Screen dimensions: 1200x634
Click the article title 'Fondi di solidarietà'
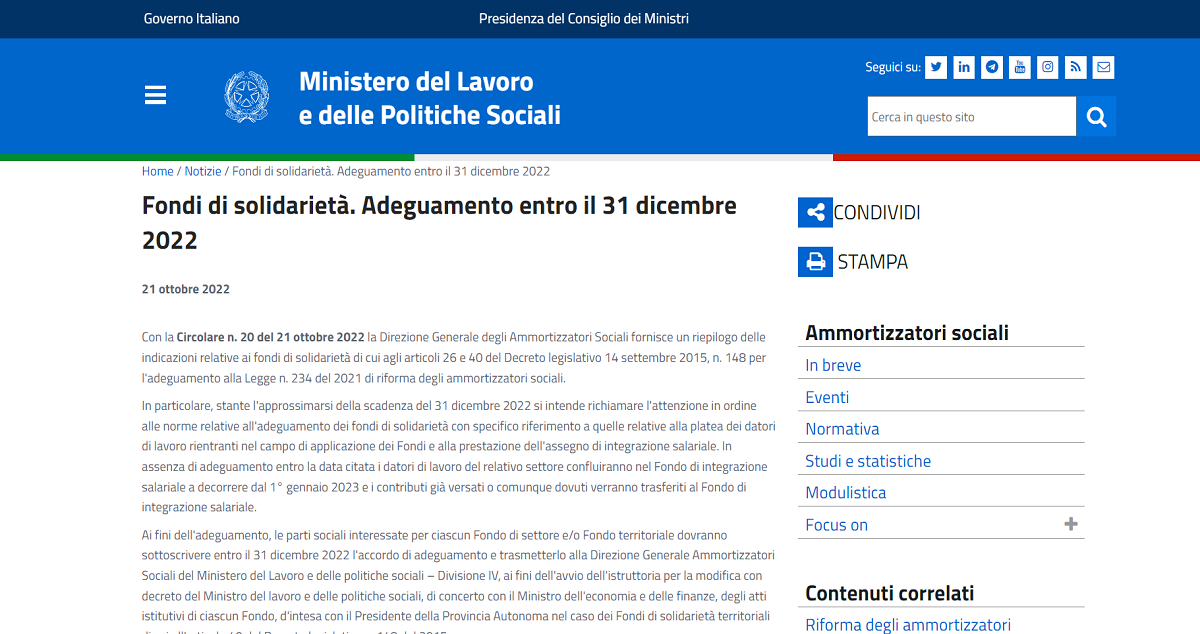pyautogui.click(x=439, y=223)
